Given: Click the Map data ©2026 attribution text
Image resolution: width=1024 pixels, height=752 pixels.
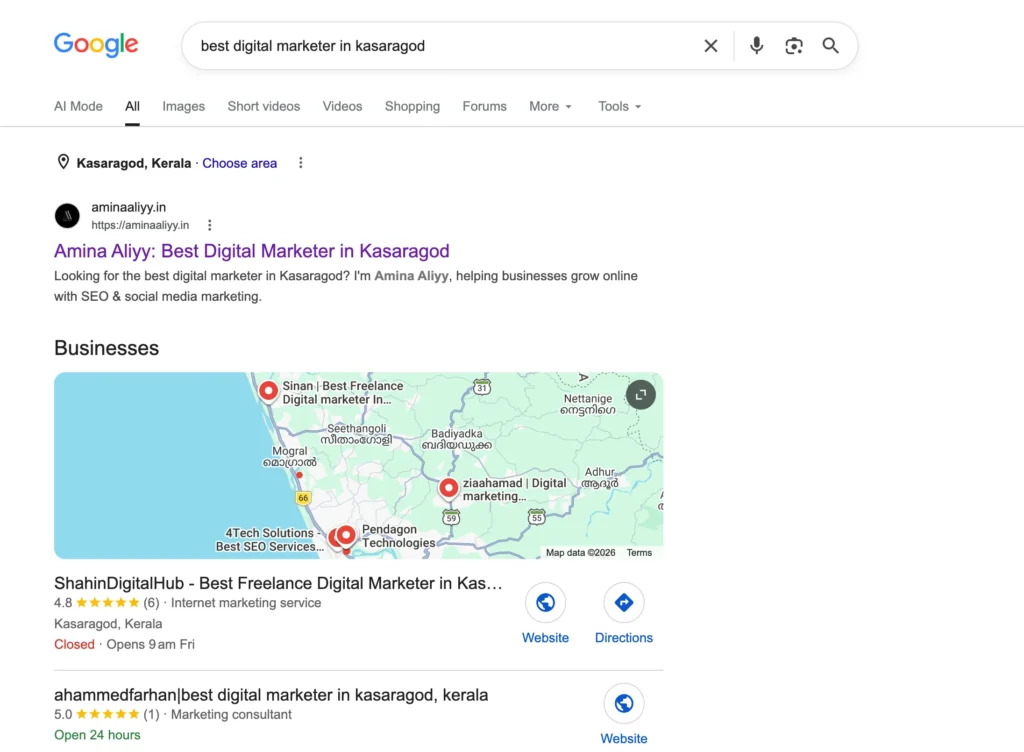Looking at the screenshot, I should click(581, 552).
